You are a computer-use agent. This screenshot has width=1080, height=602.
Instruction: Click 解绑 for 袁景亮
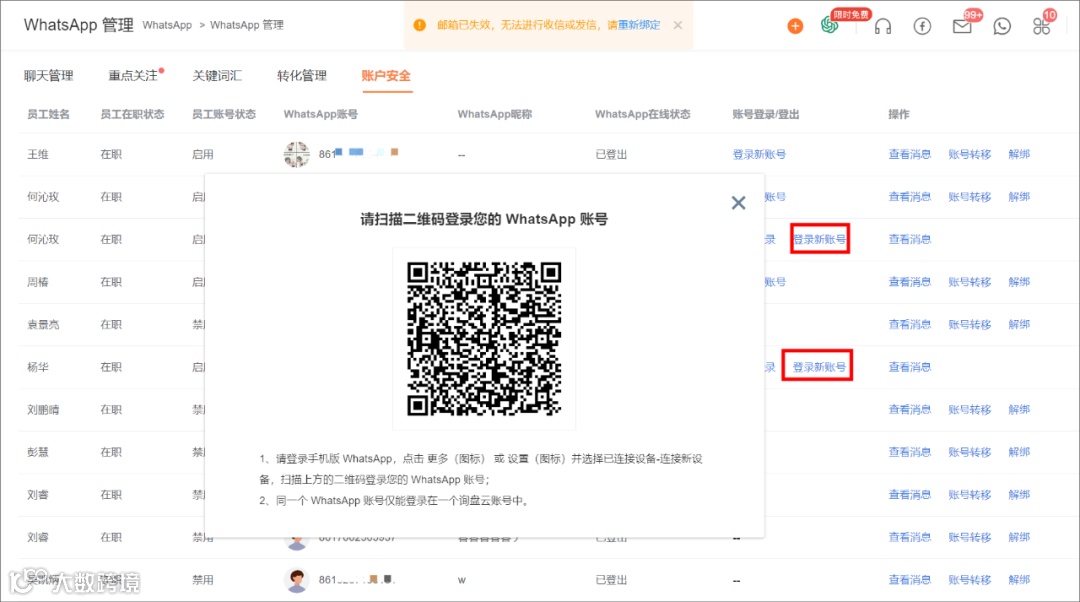[x=1019, y=324]
